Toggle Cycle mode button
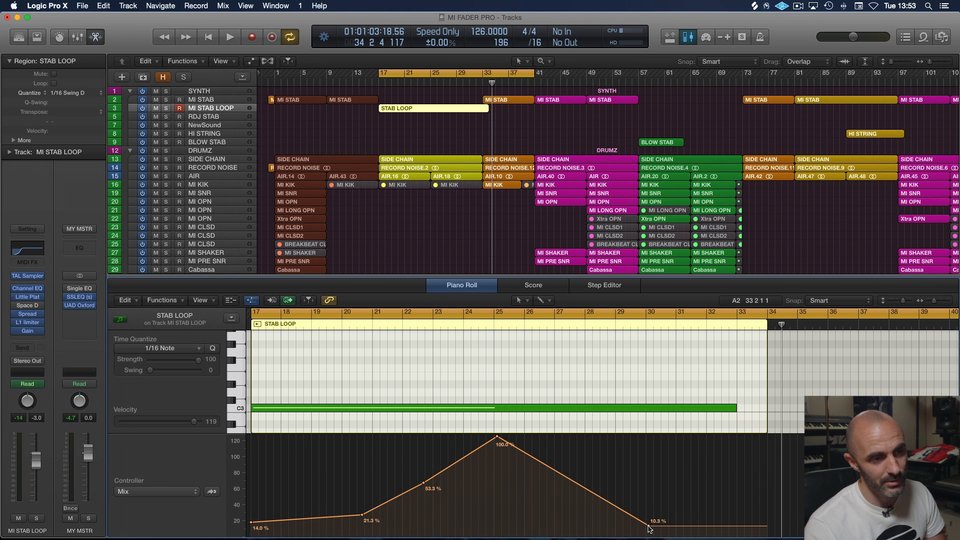The image size is (960, 540). 290,37
